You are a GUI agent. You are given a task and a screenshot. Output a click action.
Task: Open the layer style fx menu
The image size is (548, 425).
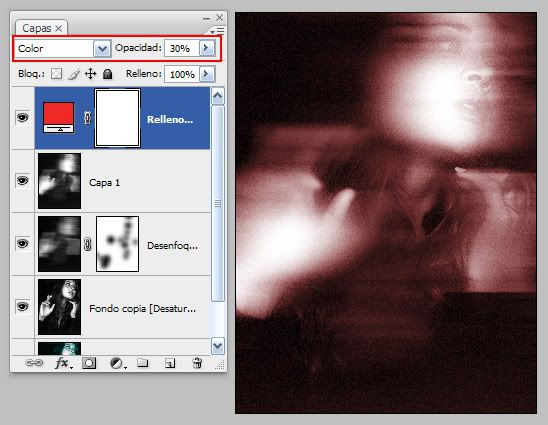click(63, 363)
